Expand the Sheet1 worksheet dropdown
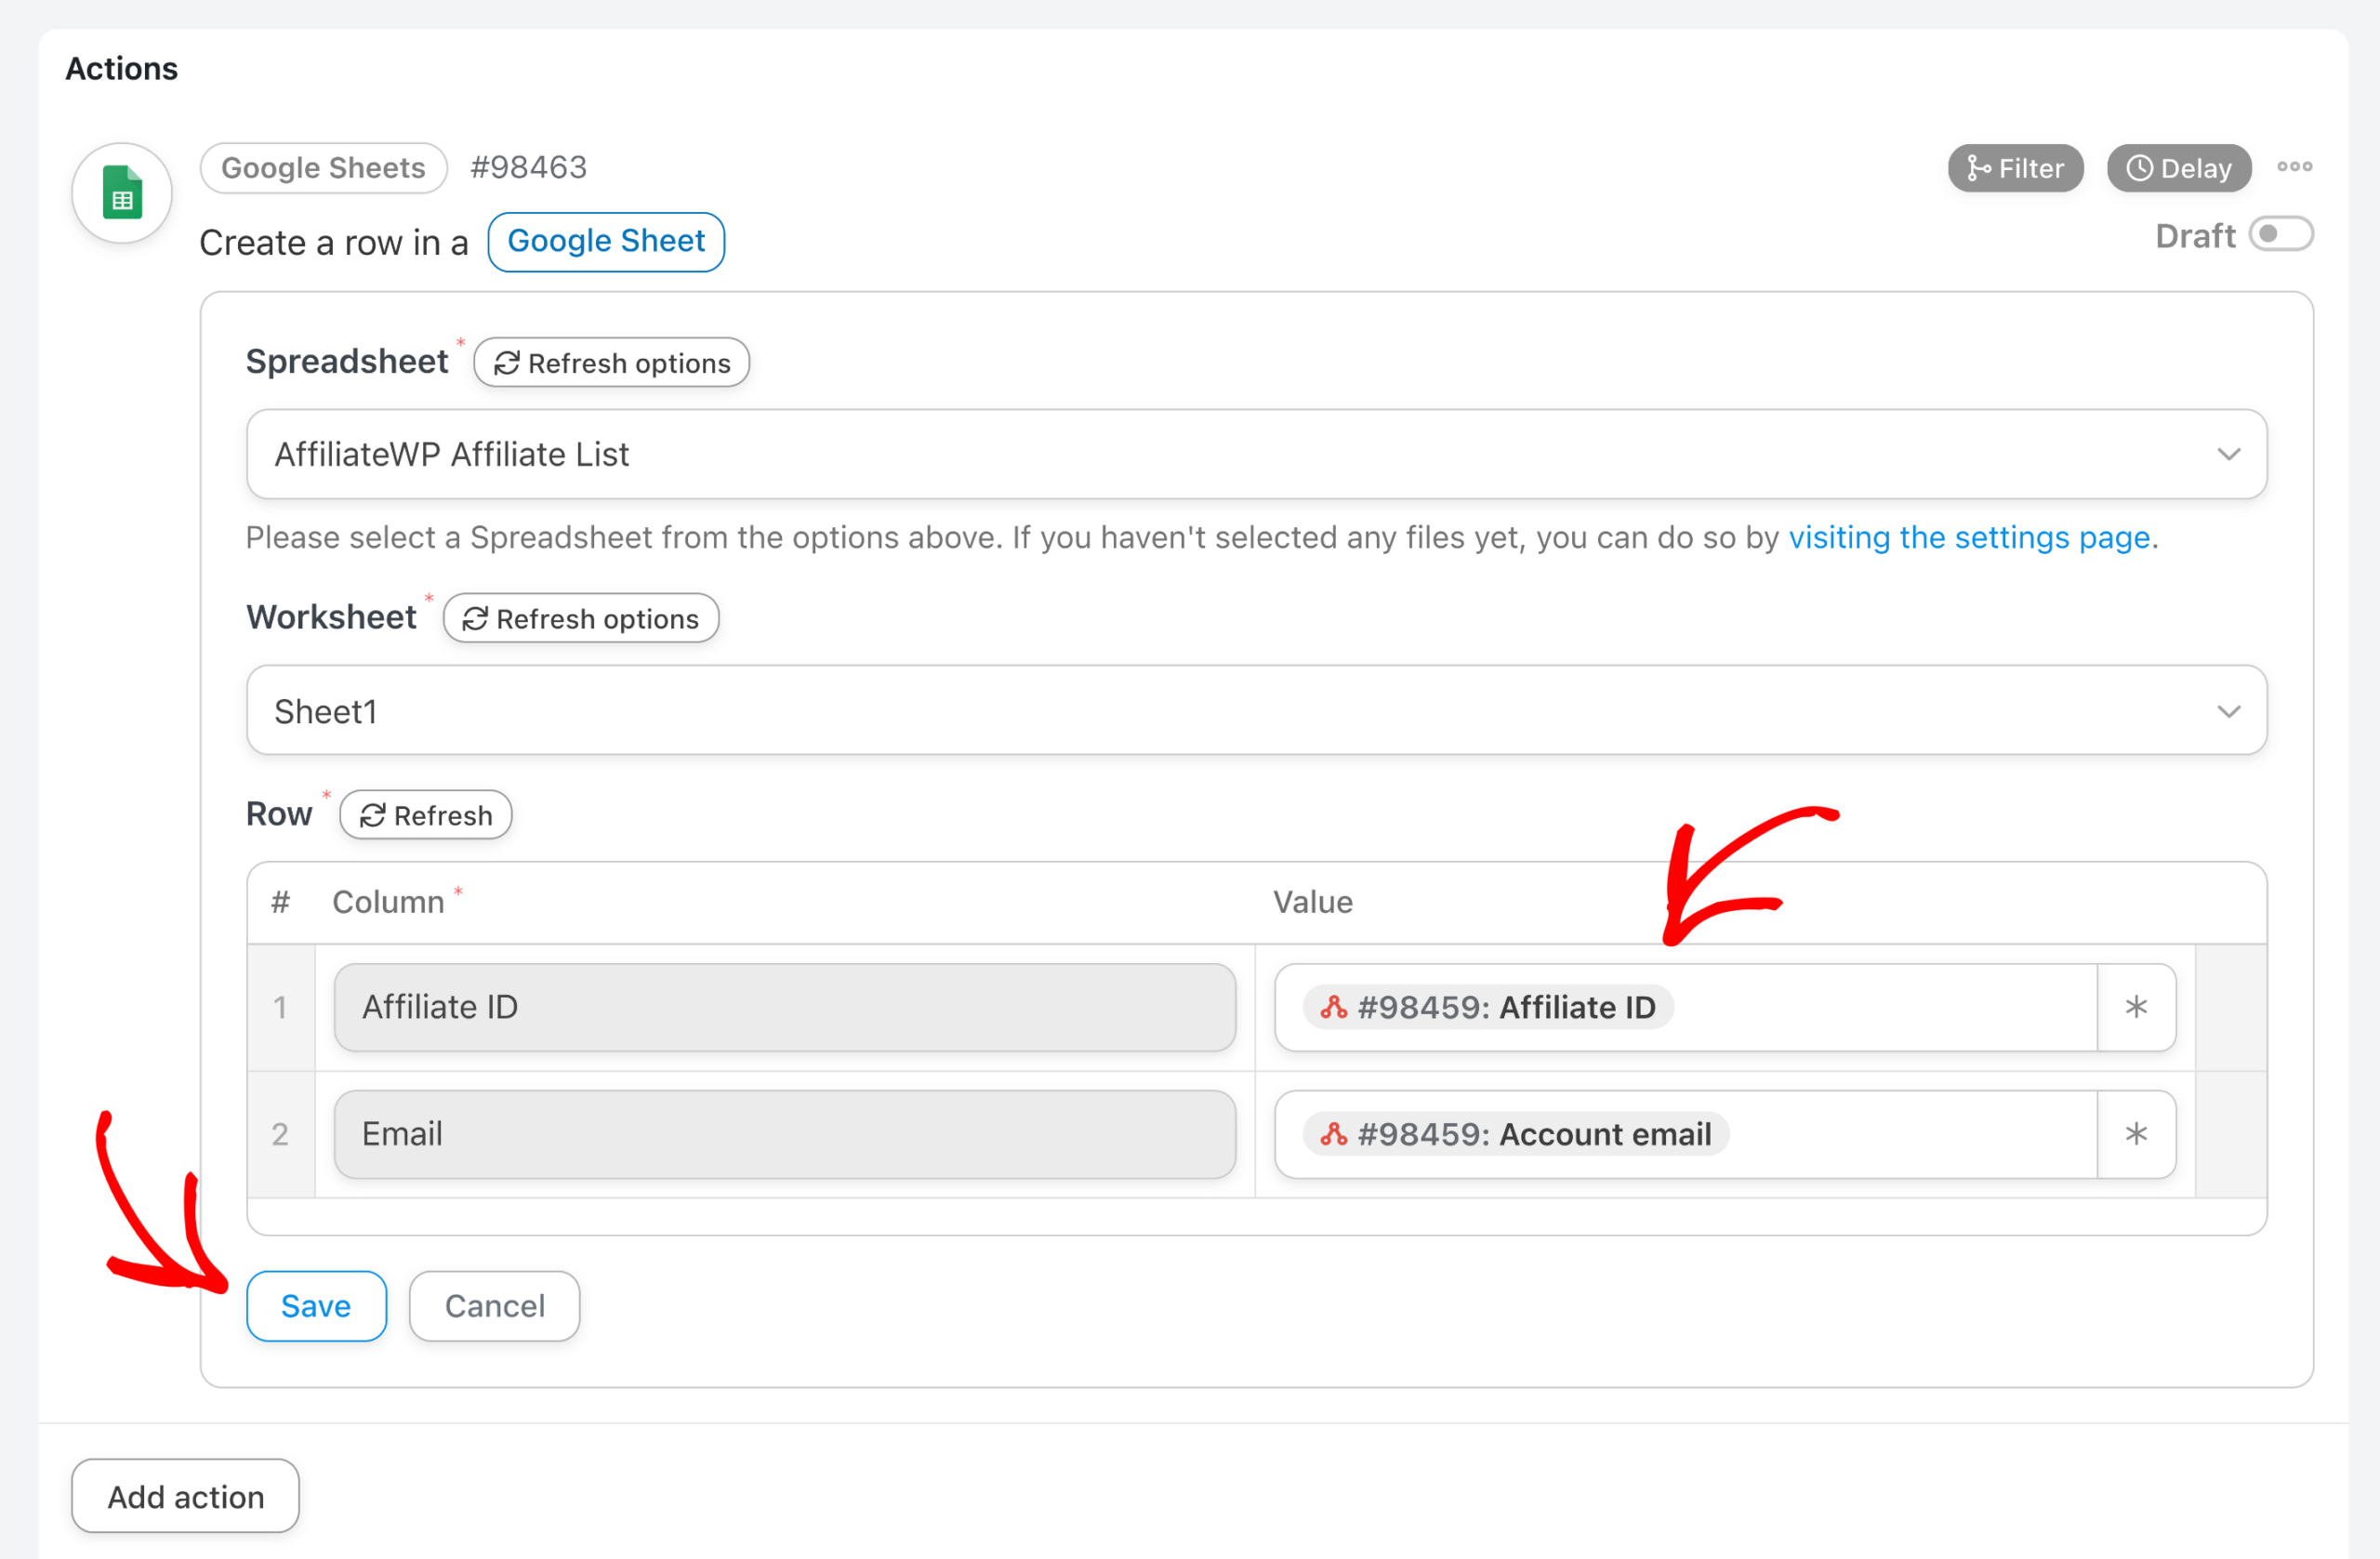The image size is (2380, 1559). coord(1256,710)
